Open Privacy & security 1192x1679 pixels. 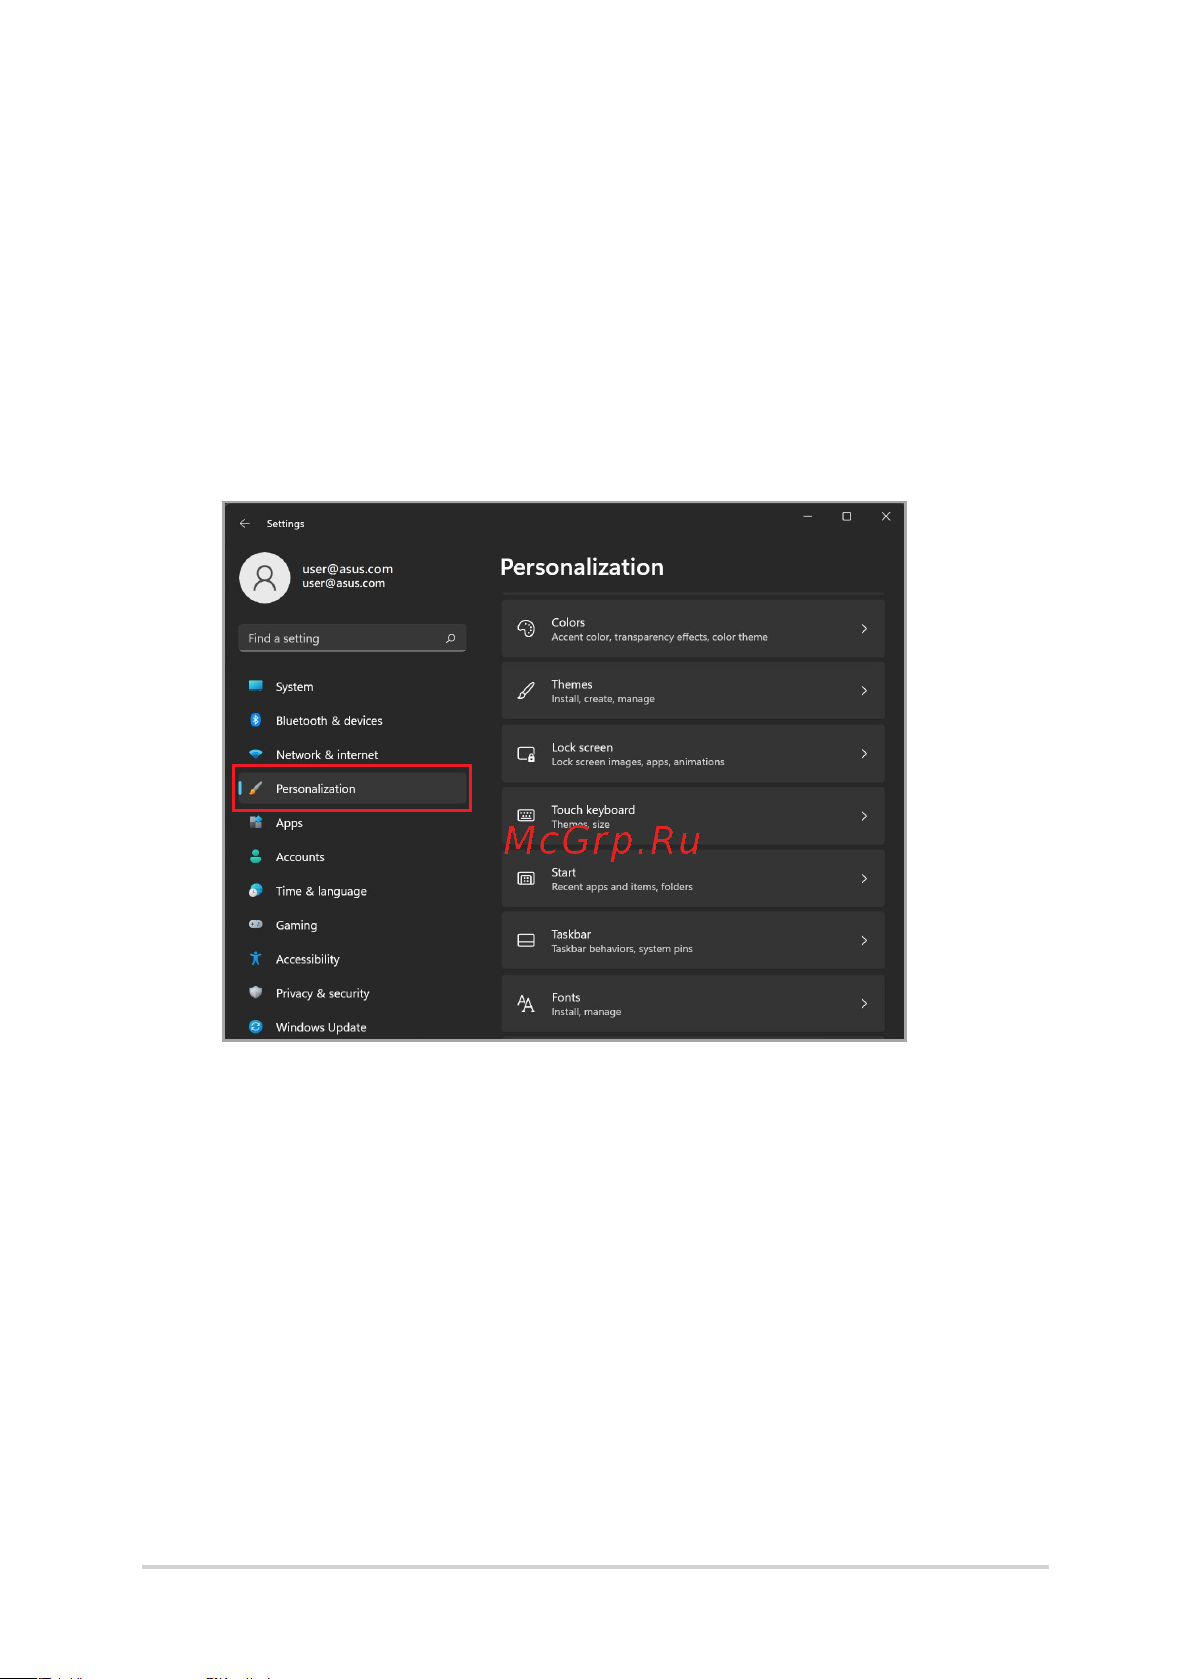pyautogui.click(x=352, y=992)
